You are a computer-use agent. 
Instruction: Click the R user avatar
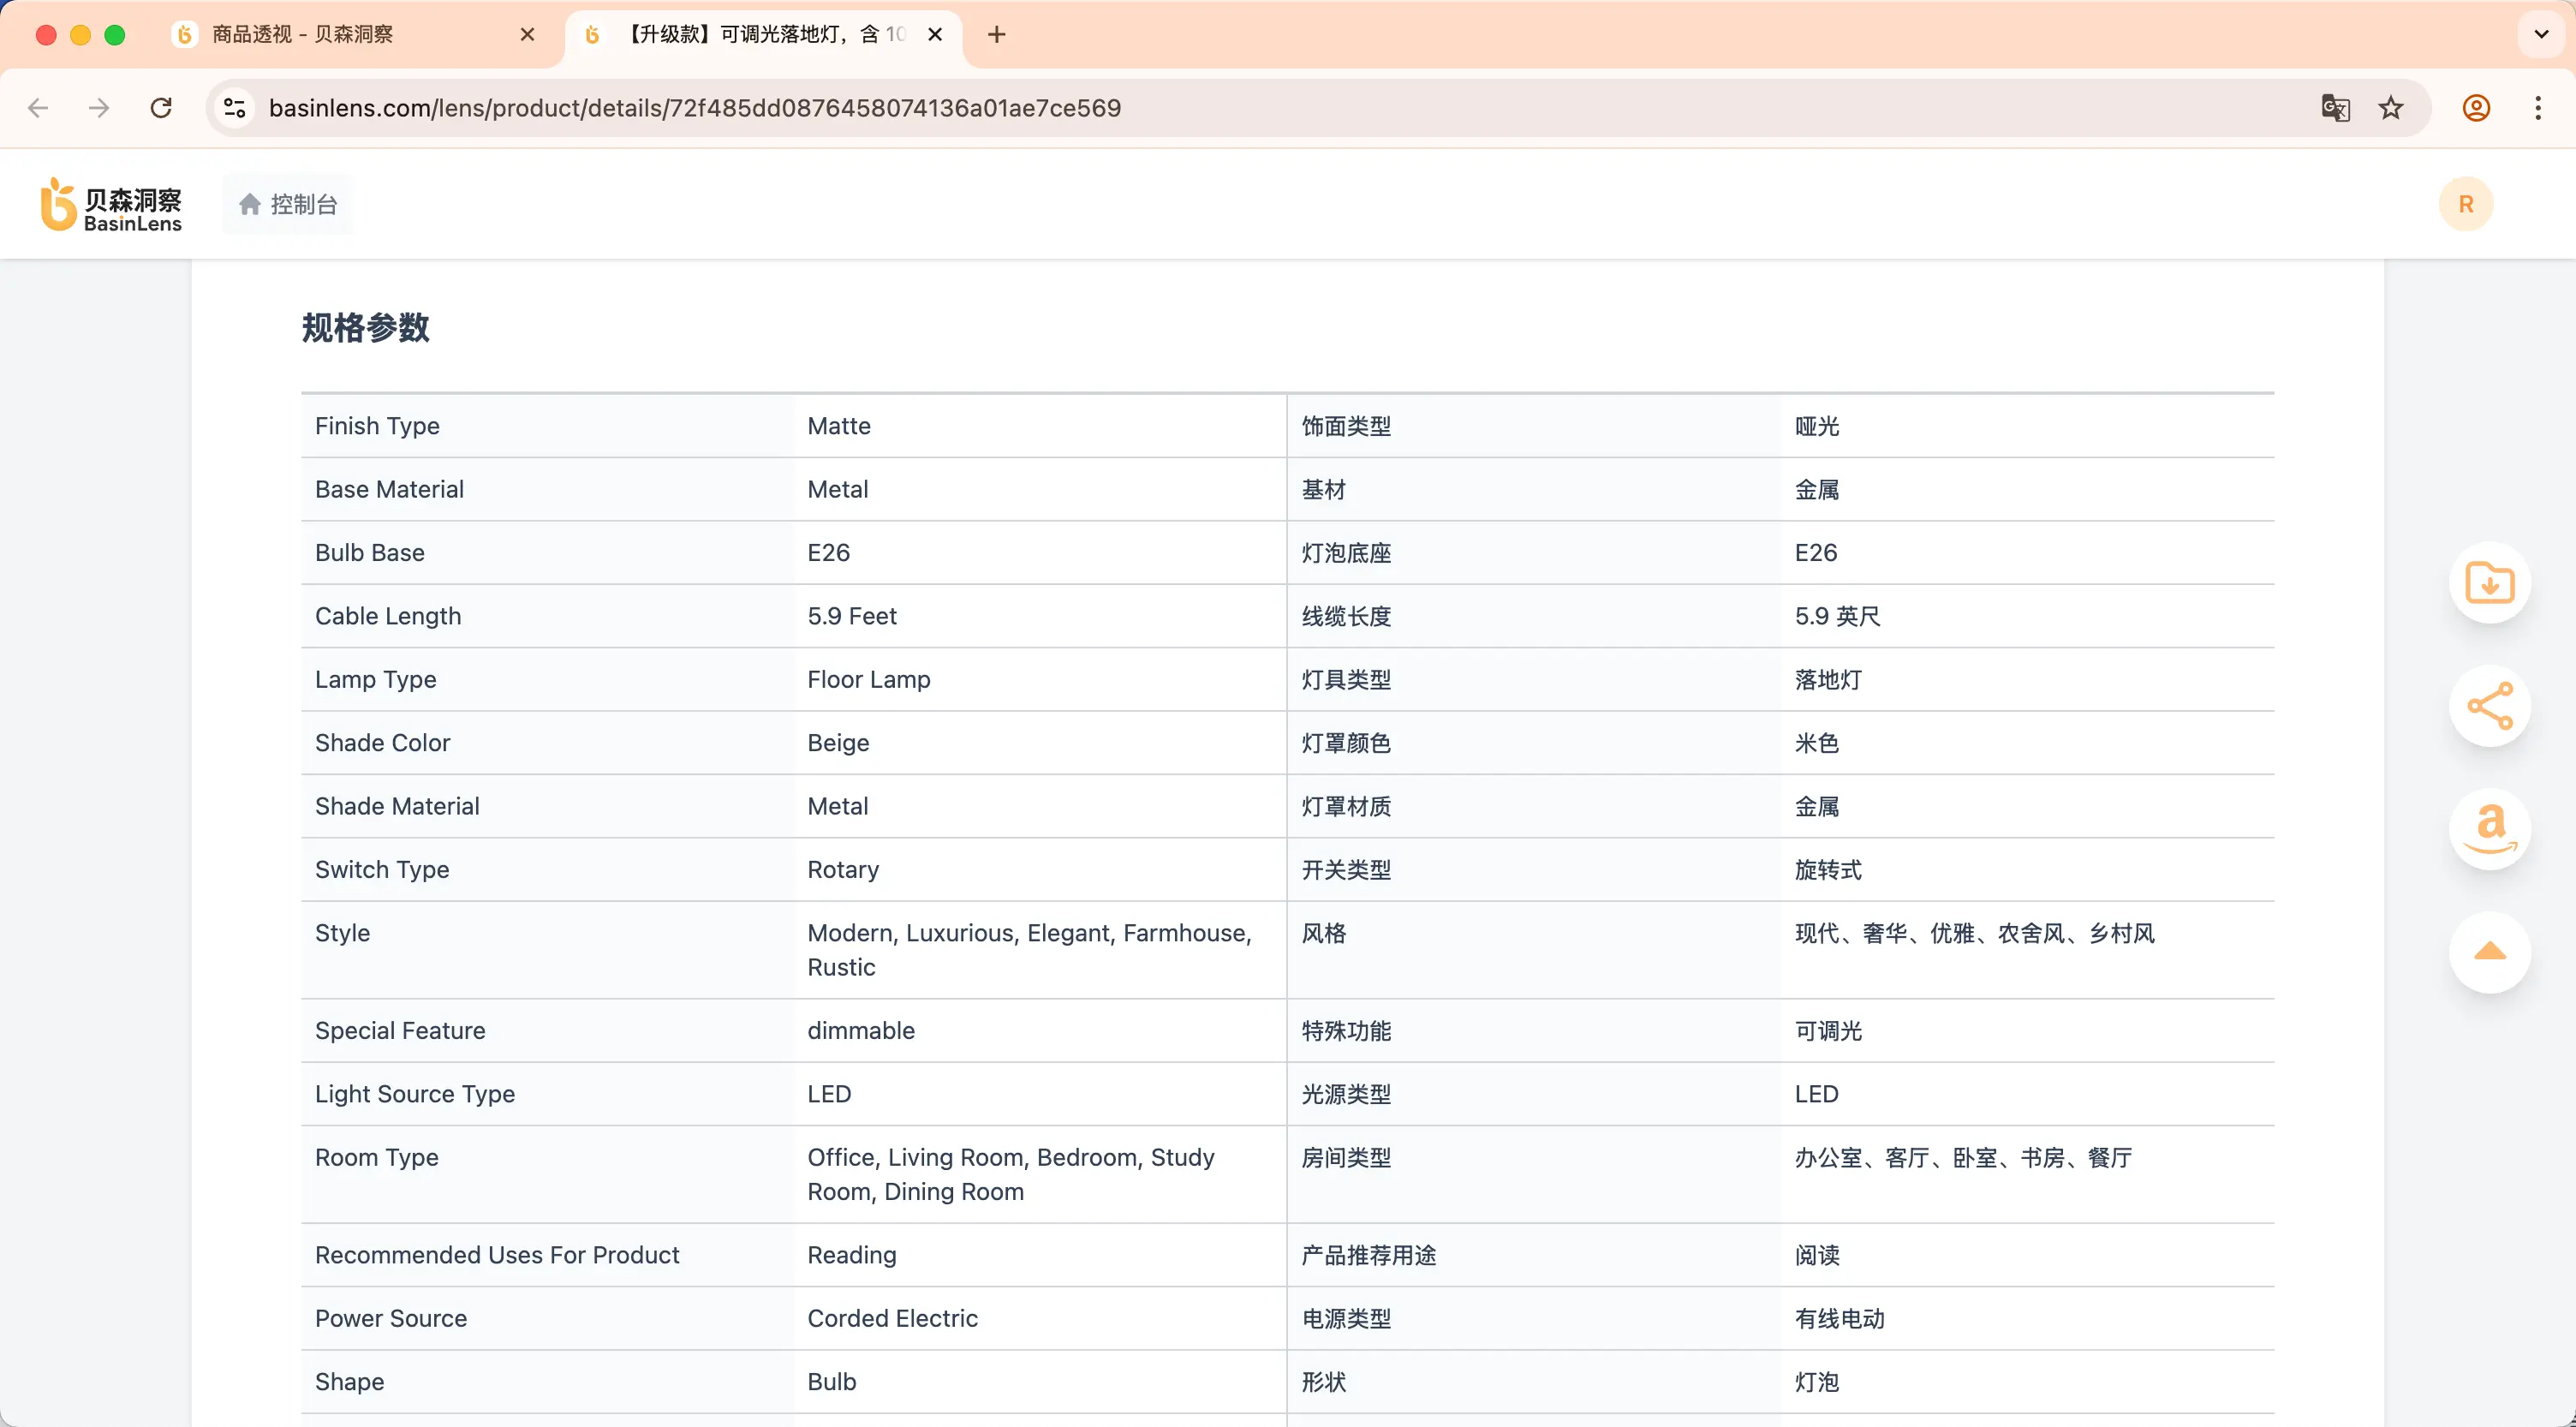click(x=2466, y=203)
